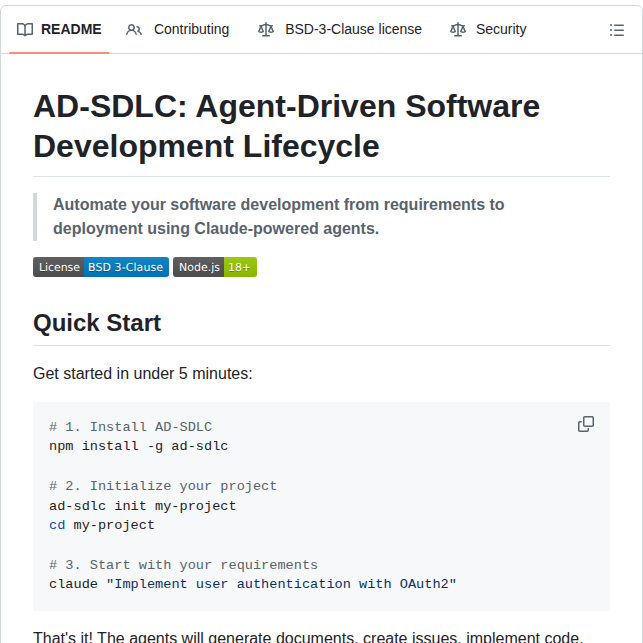
Task: Click the scale icon beside Security
Action: (x=458, y=30)
